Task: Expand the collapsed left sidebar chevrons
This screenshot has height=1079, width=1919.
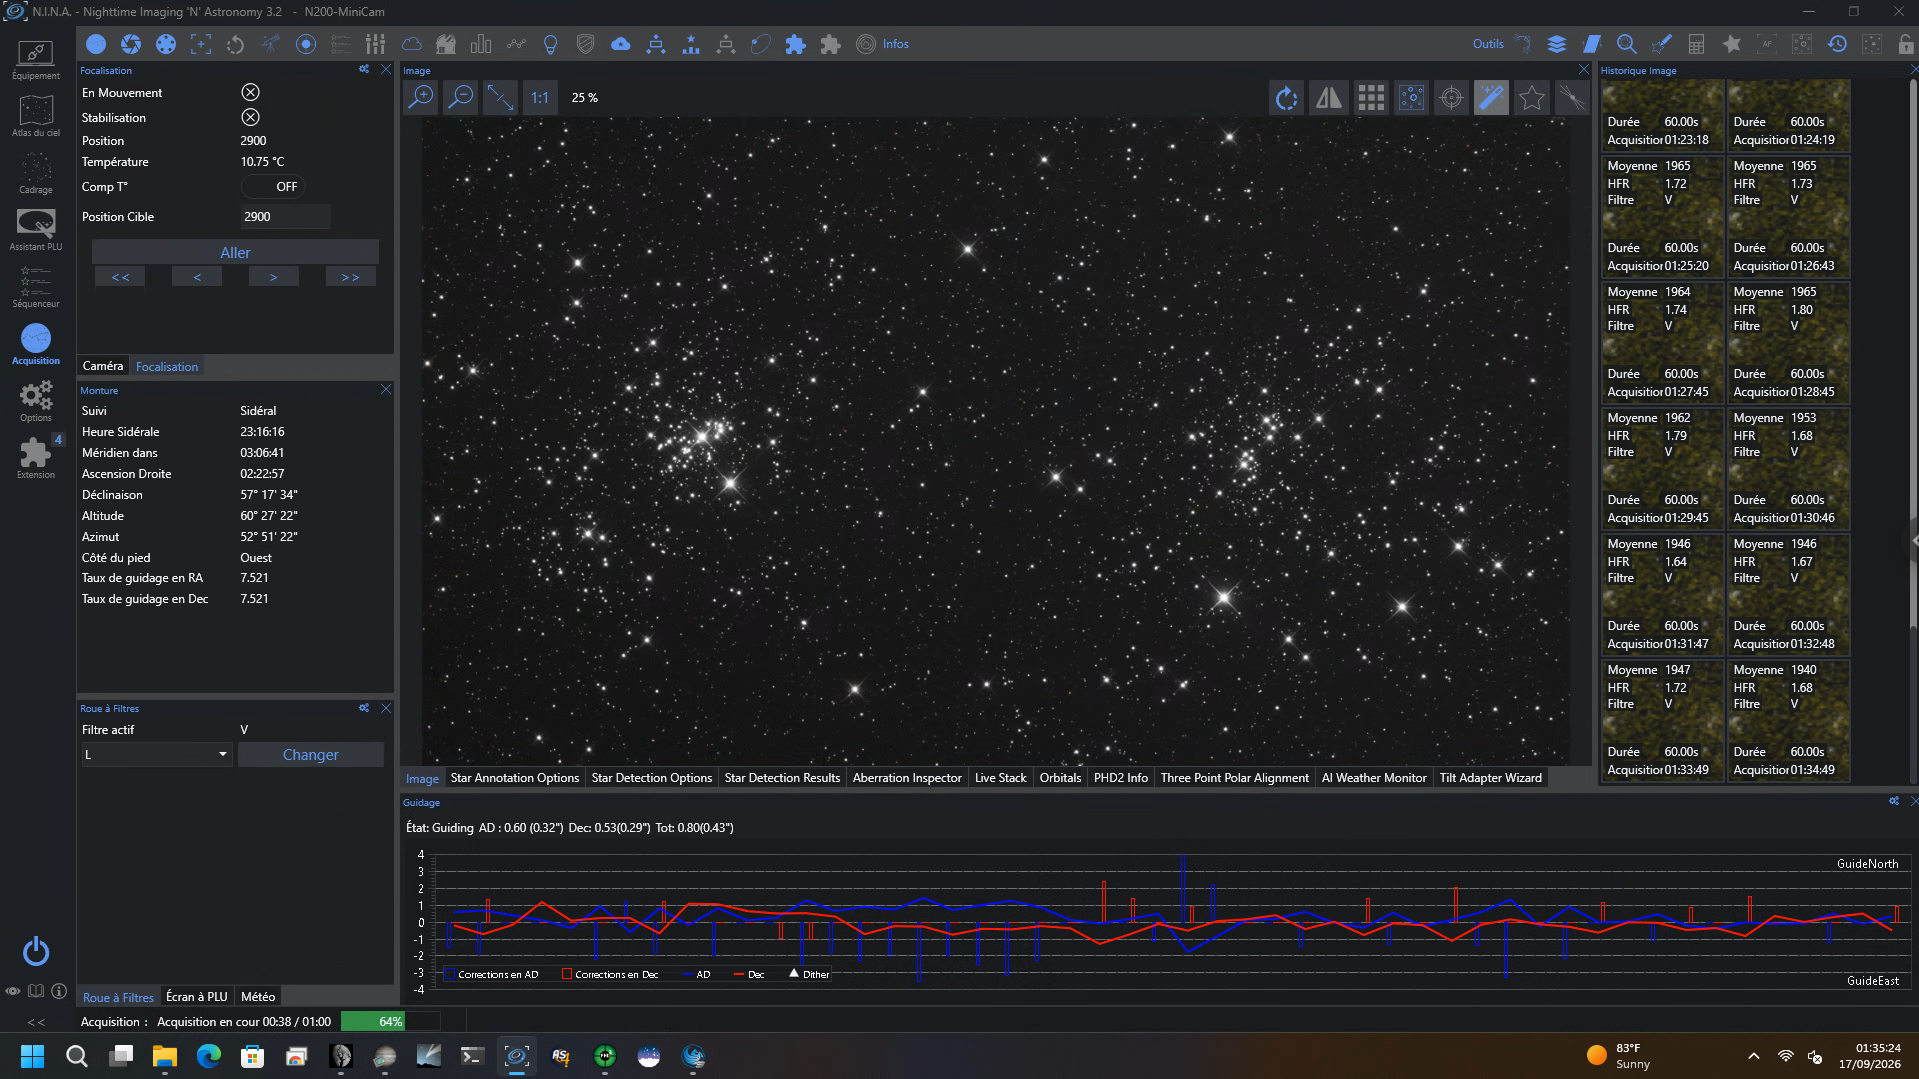Action: coord(36,1022)
